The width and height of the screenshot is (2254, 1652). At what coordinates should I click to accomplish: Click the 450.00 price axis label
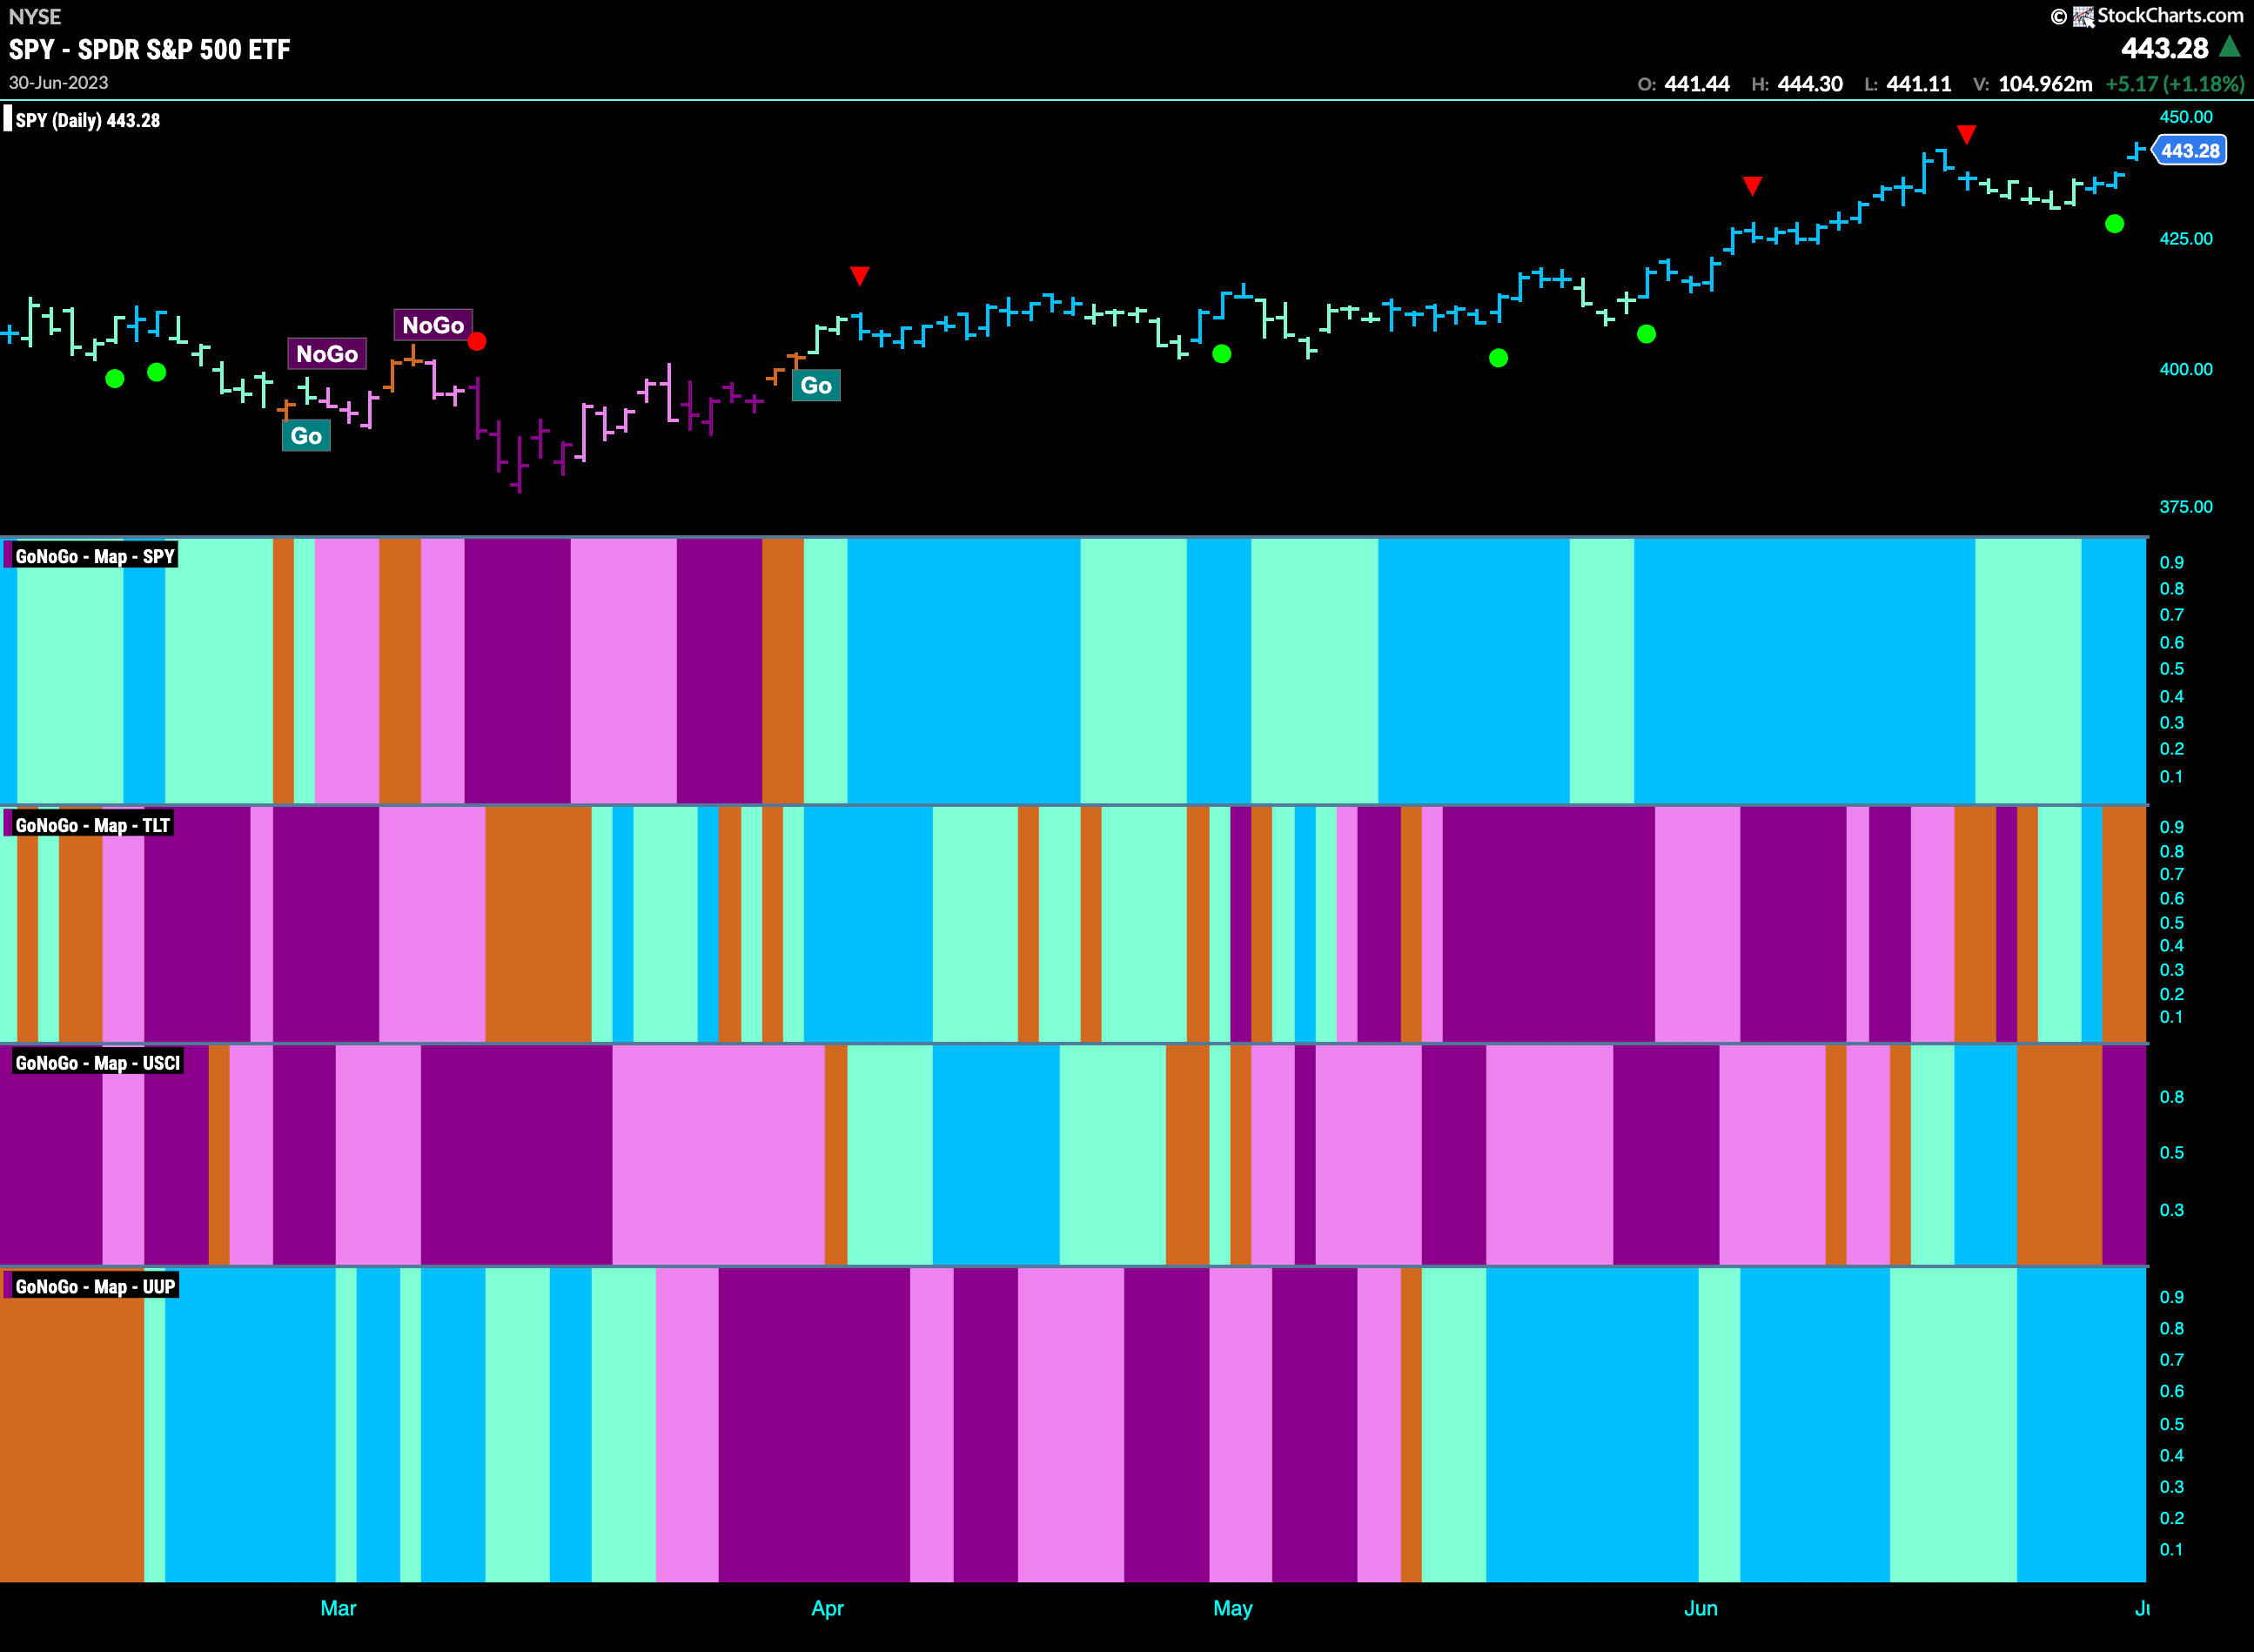point(2186,117)
